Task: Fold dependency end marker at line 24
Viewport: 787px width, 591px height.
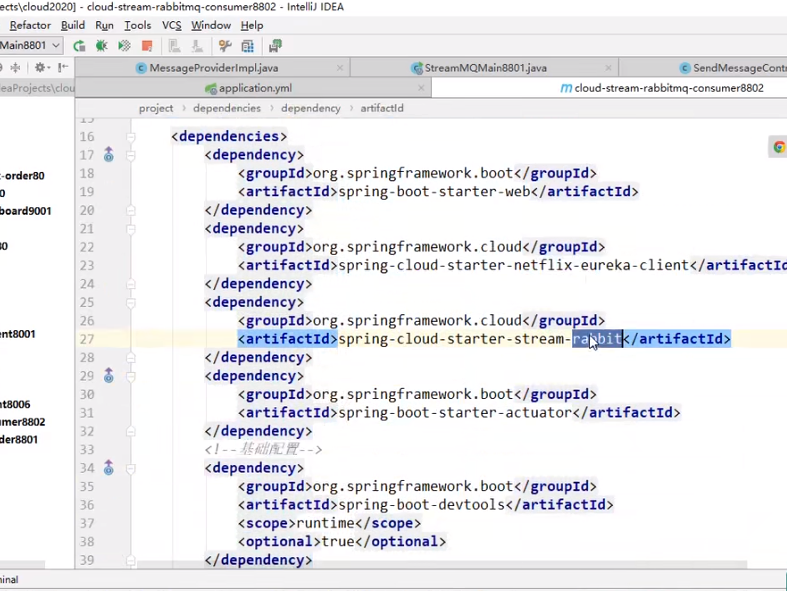Action: point(130,284)
